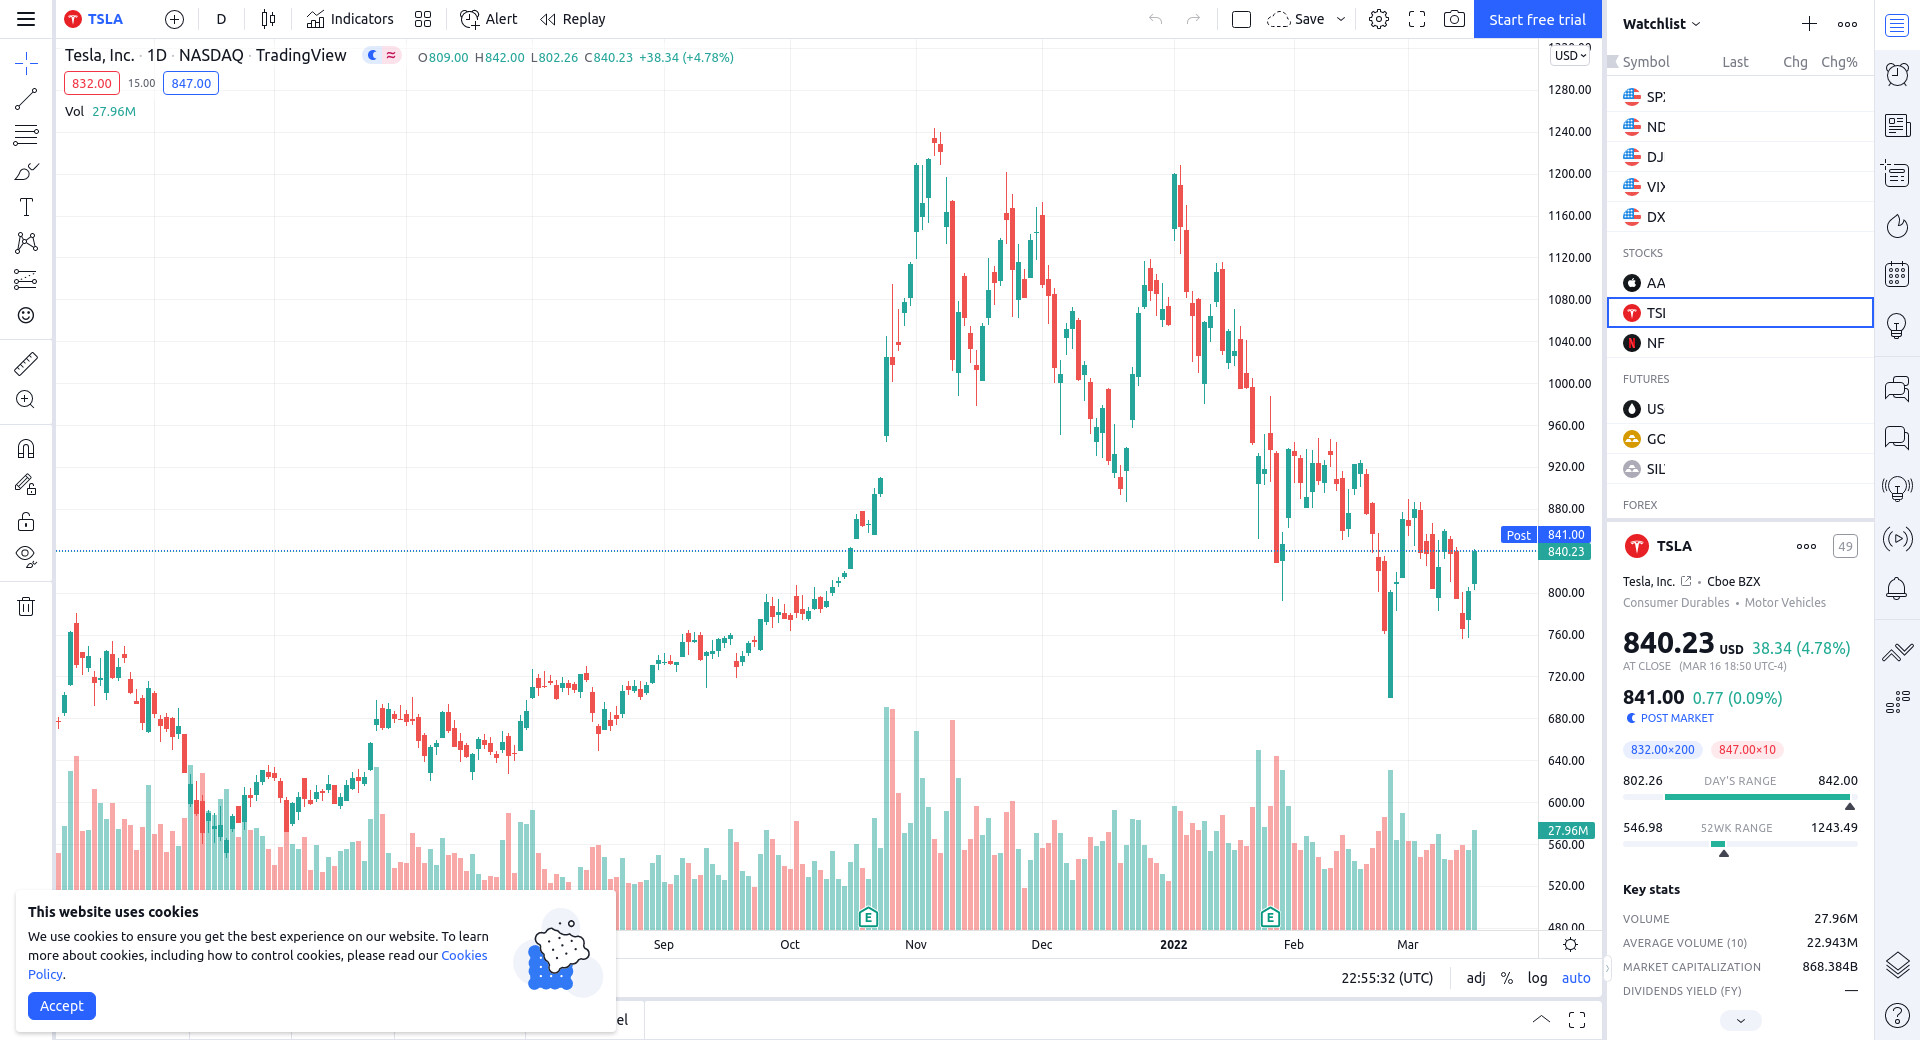Toggle the adj price adjustment option
The image size is (1920, 1040).
coord(1476,978)
